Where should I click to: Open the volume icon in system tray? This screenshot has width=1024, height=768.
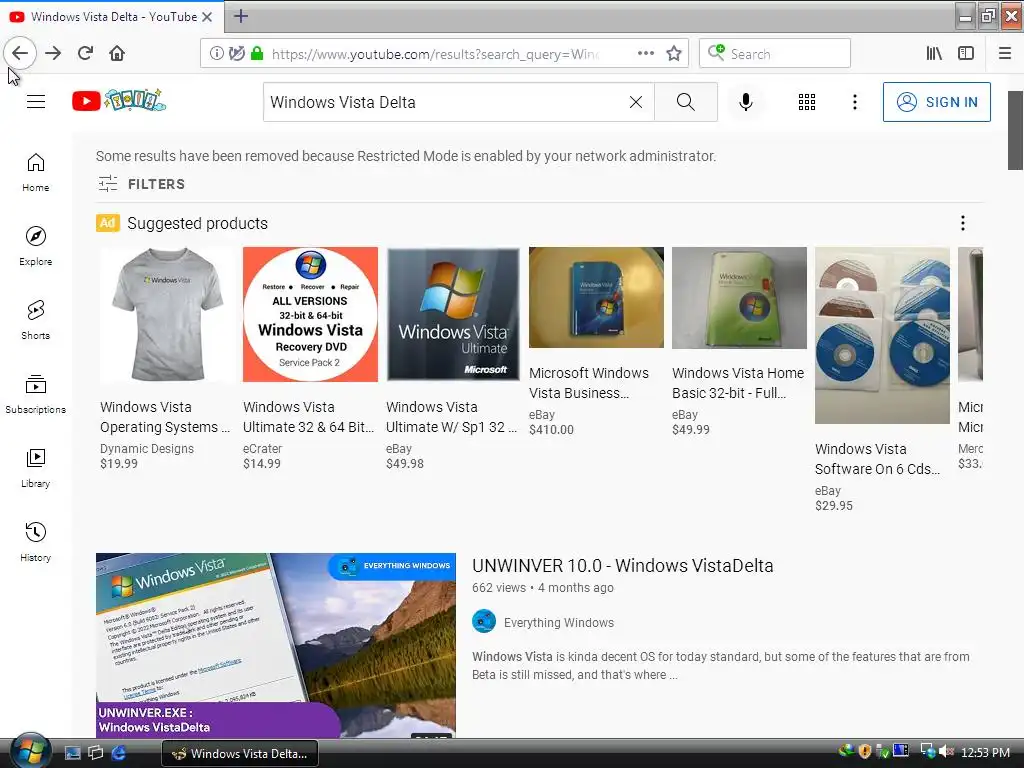946,752
